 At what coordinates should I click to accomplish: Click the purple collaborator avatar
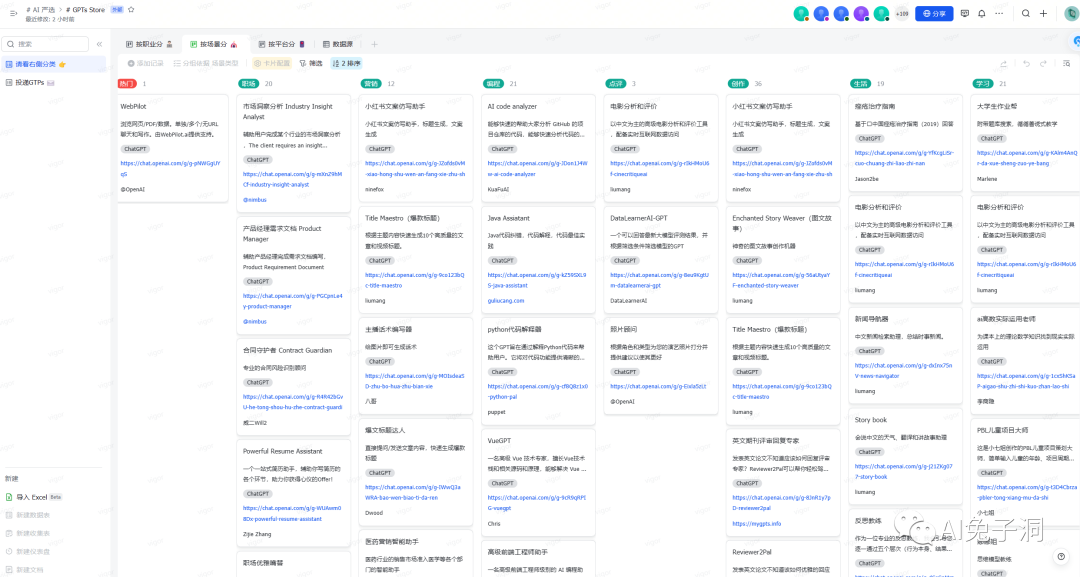[861, 13]
